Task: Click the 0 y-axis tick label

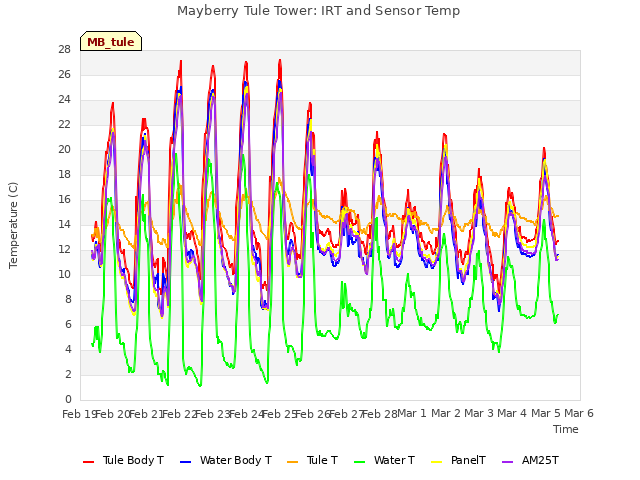Action: click(68, 399)
